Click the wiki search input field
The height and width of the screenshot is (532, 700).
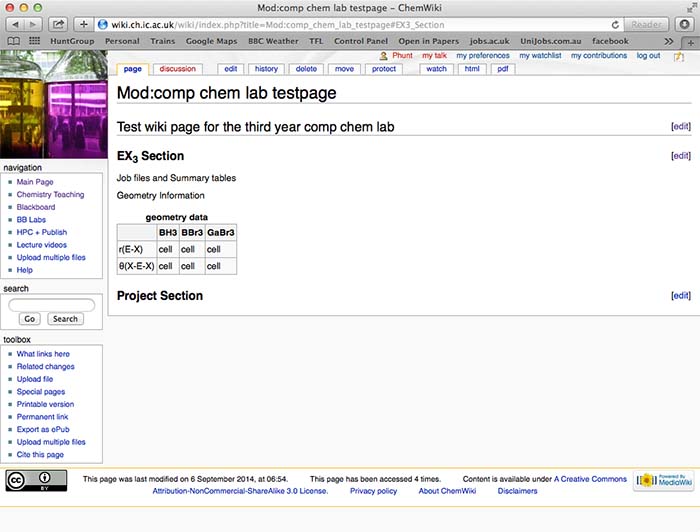(52, 305)
